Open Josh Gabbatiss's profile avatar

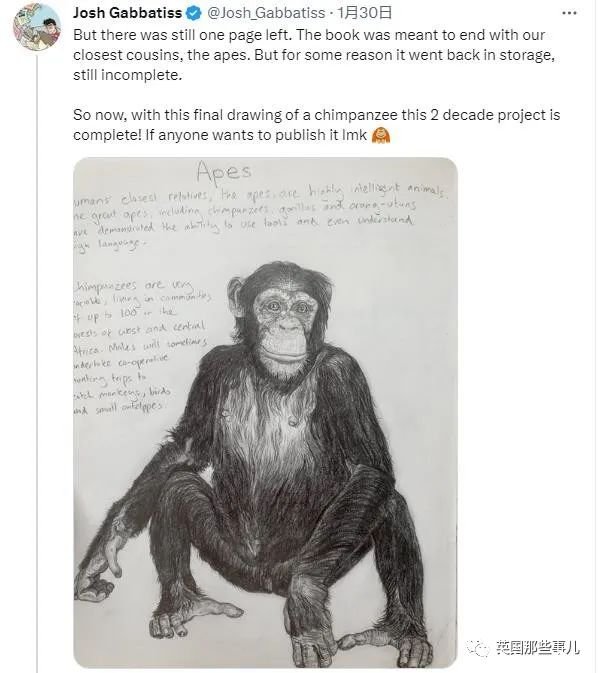coord(37,27)
